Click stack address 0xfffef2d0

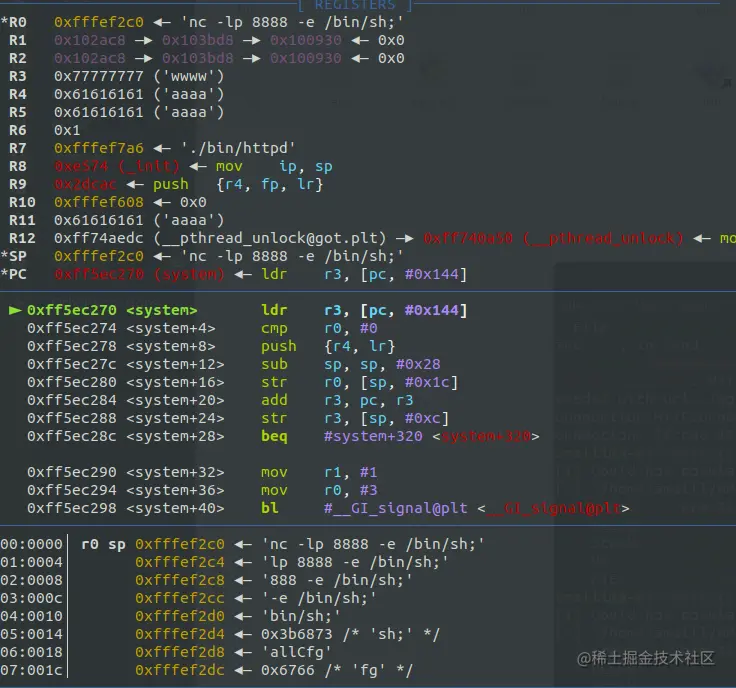[180, 616]
